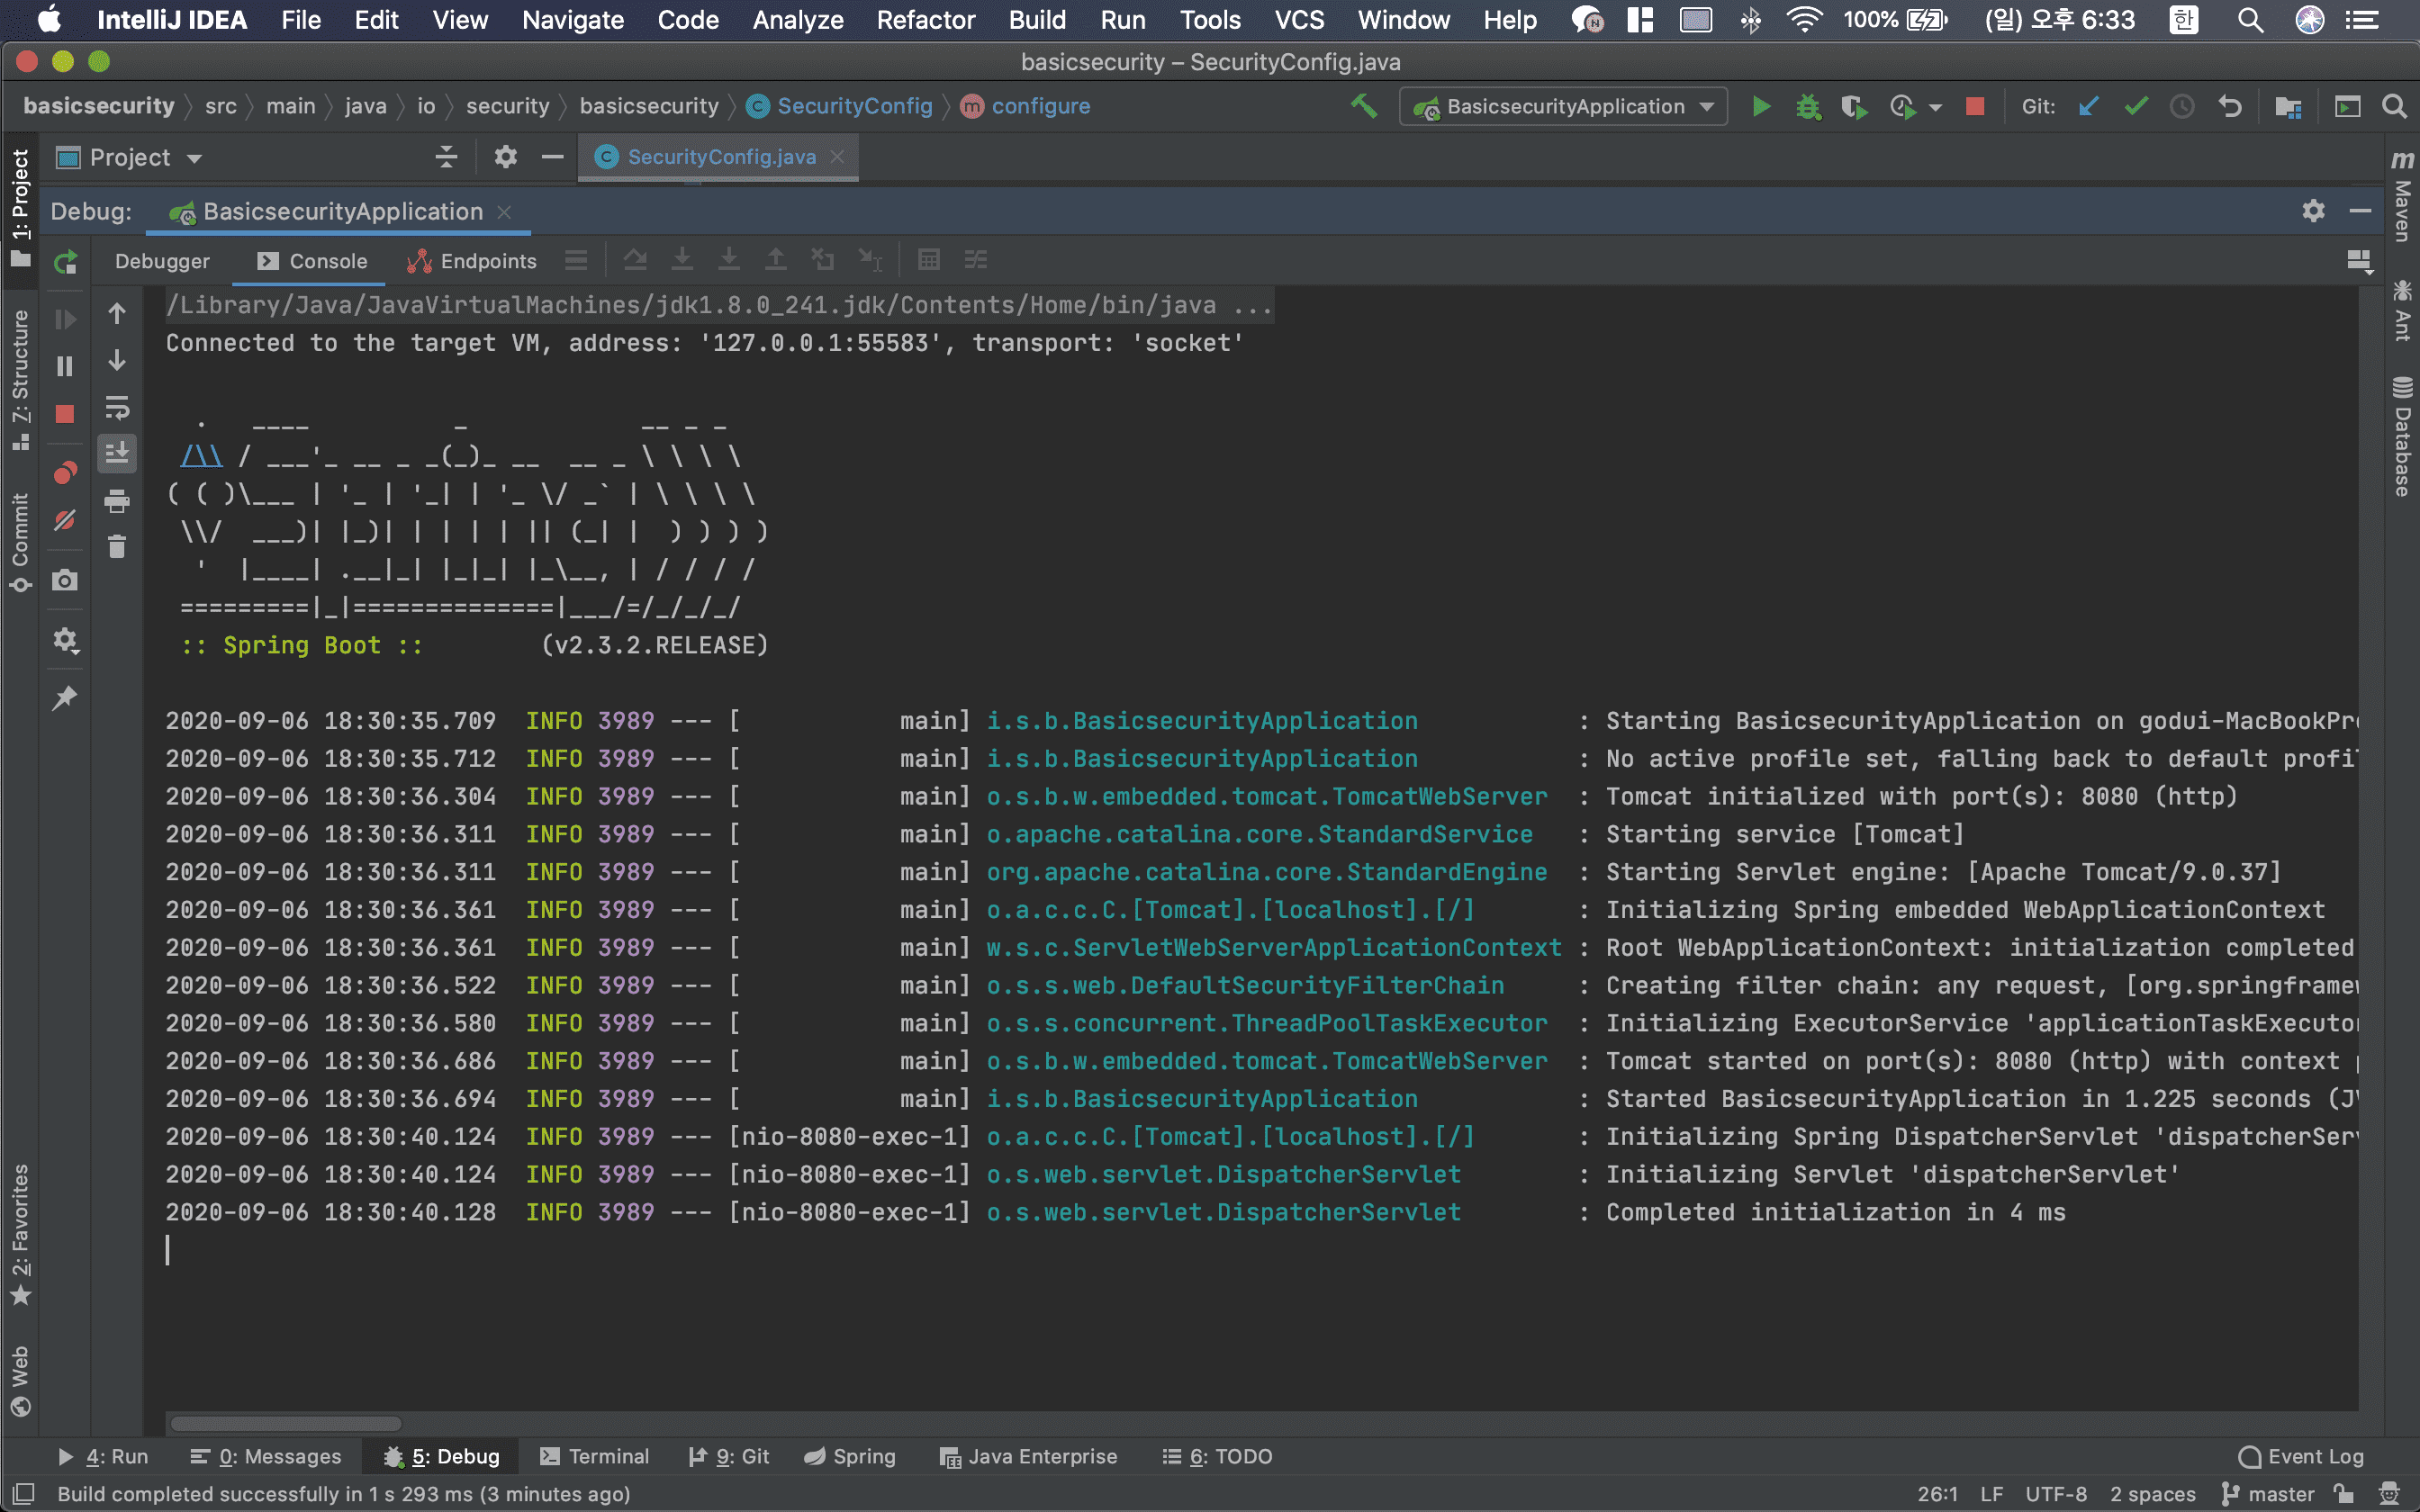Viewport: 2420px width, 1512px height.
Task: Open the BasicsecurityApplication run configuration dropdown
Action: 1564,106
